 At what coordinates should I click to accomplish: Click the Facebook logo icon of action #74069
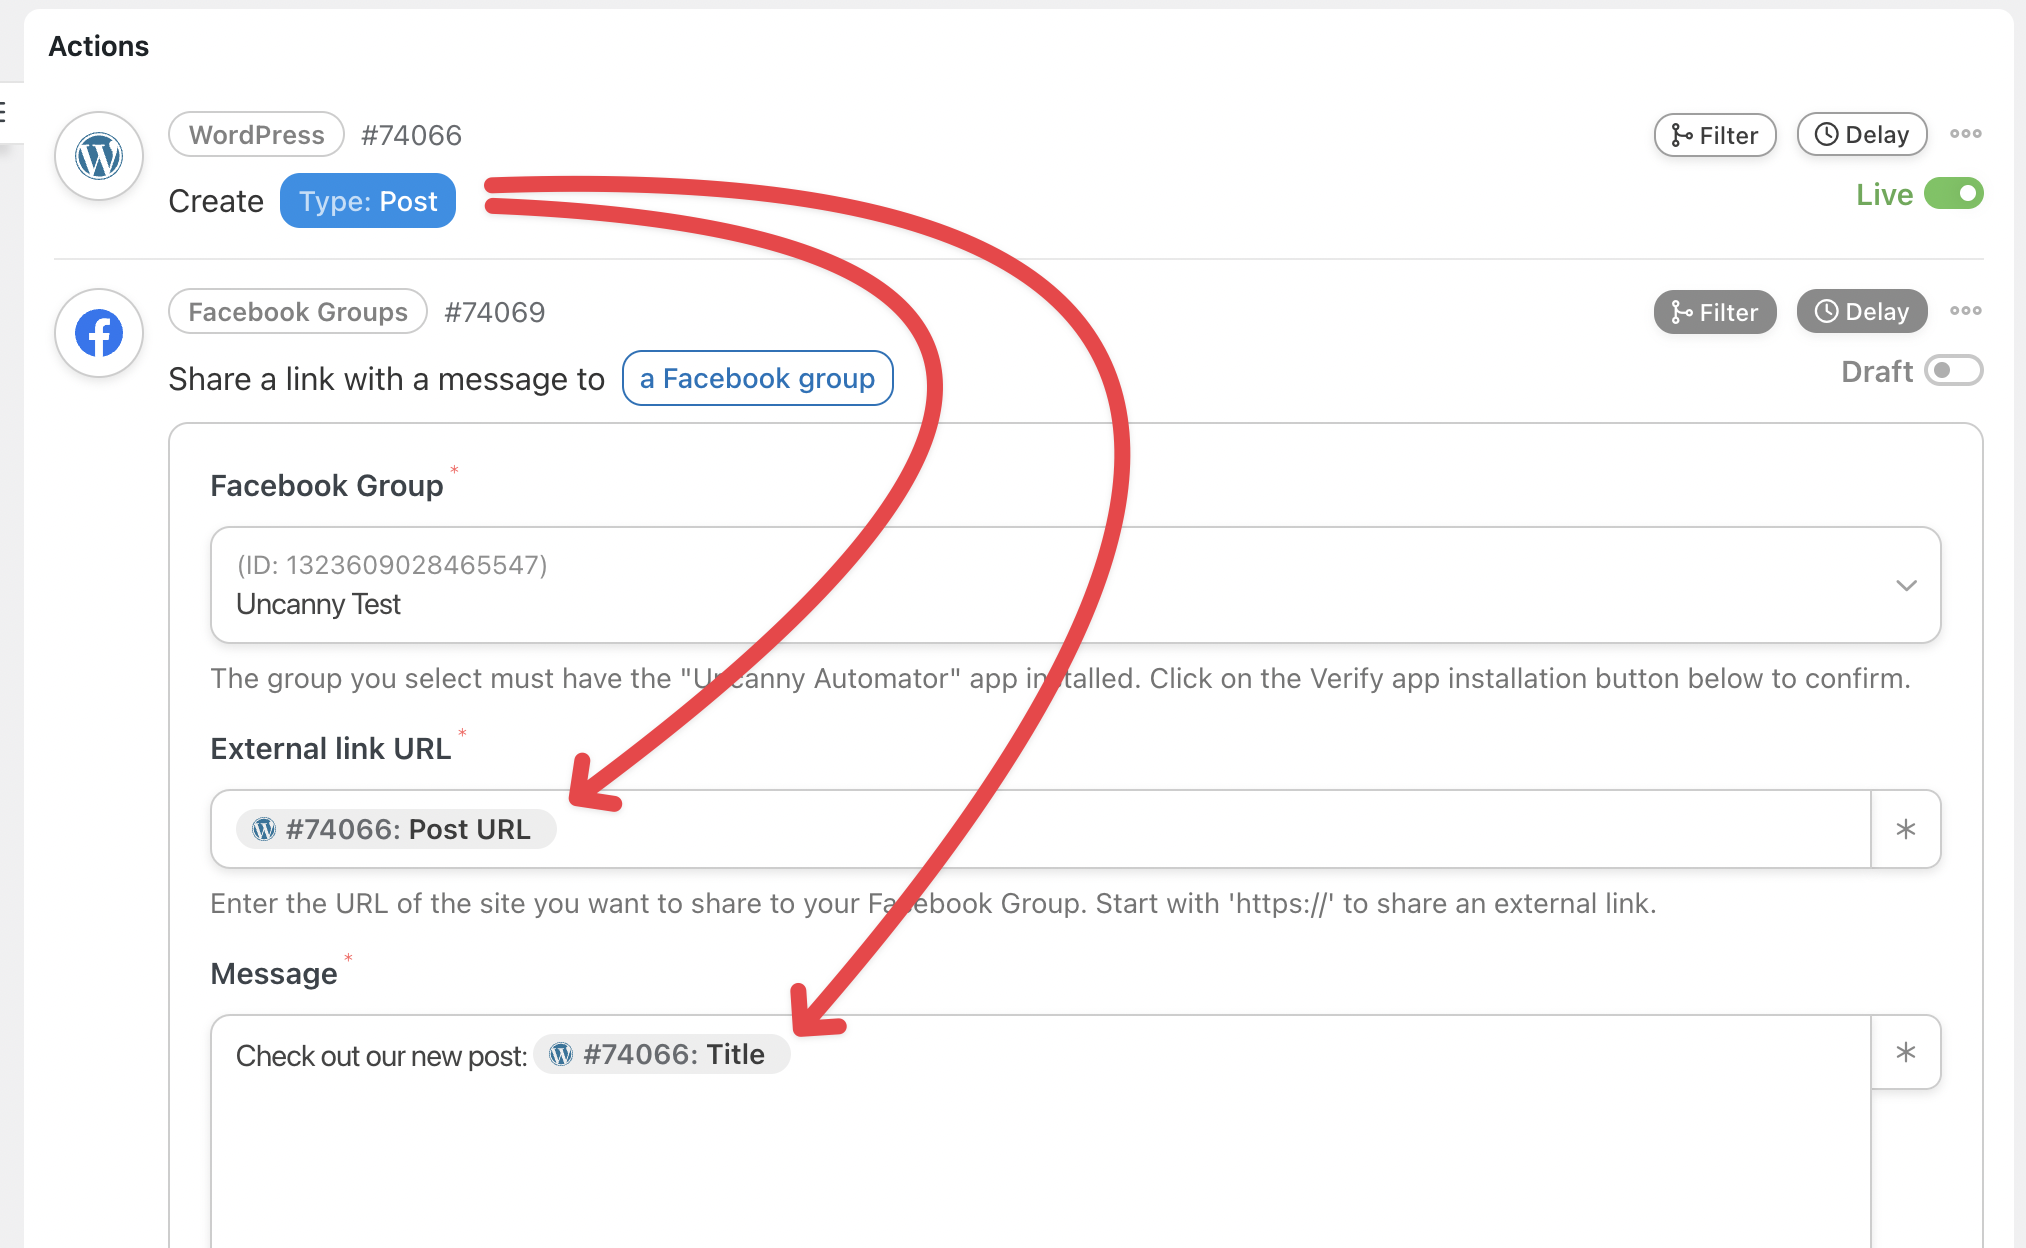pos(99,333)
